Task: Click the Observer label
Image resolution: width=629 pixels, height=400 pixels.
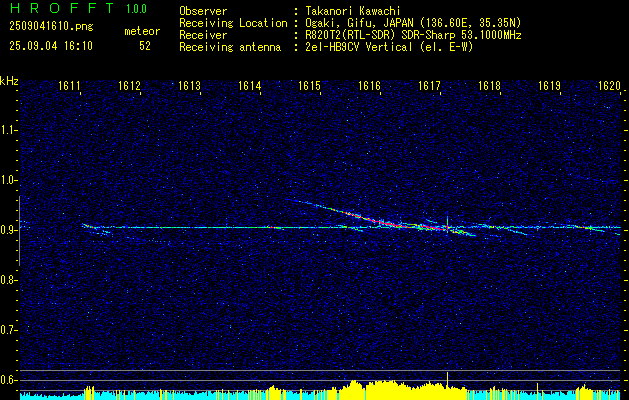Action: [203, 11]
